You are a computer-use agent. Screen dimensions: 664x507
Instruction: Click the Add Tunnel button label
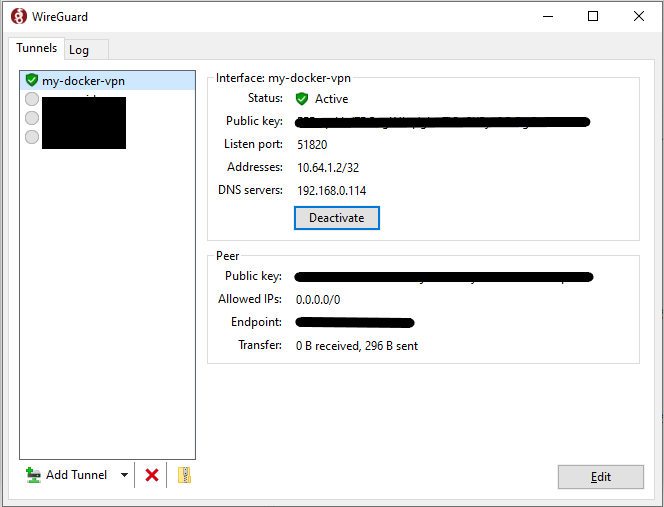[77, 475]
